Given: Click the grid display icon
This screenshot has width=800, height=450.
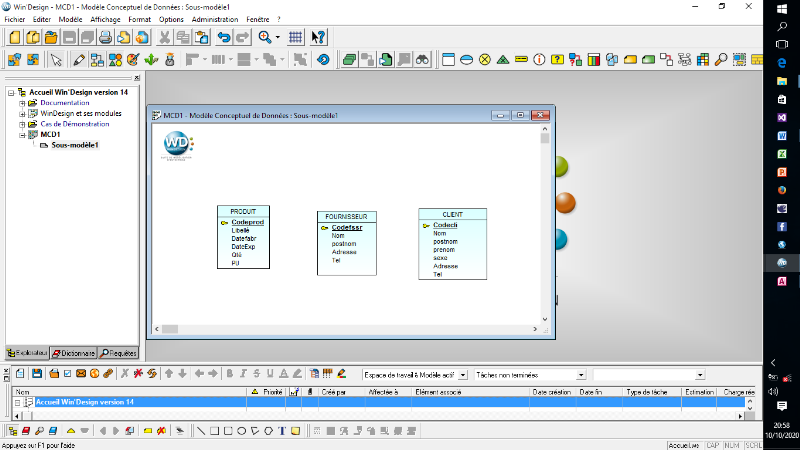Looking at the screenshot, I should pyautogui.click(x=296, y=37).
